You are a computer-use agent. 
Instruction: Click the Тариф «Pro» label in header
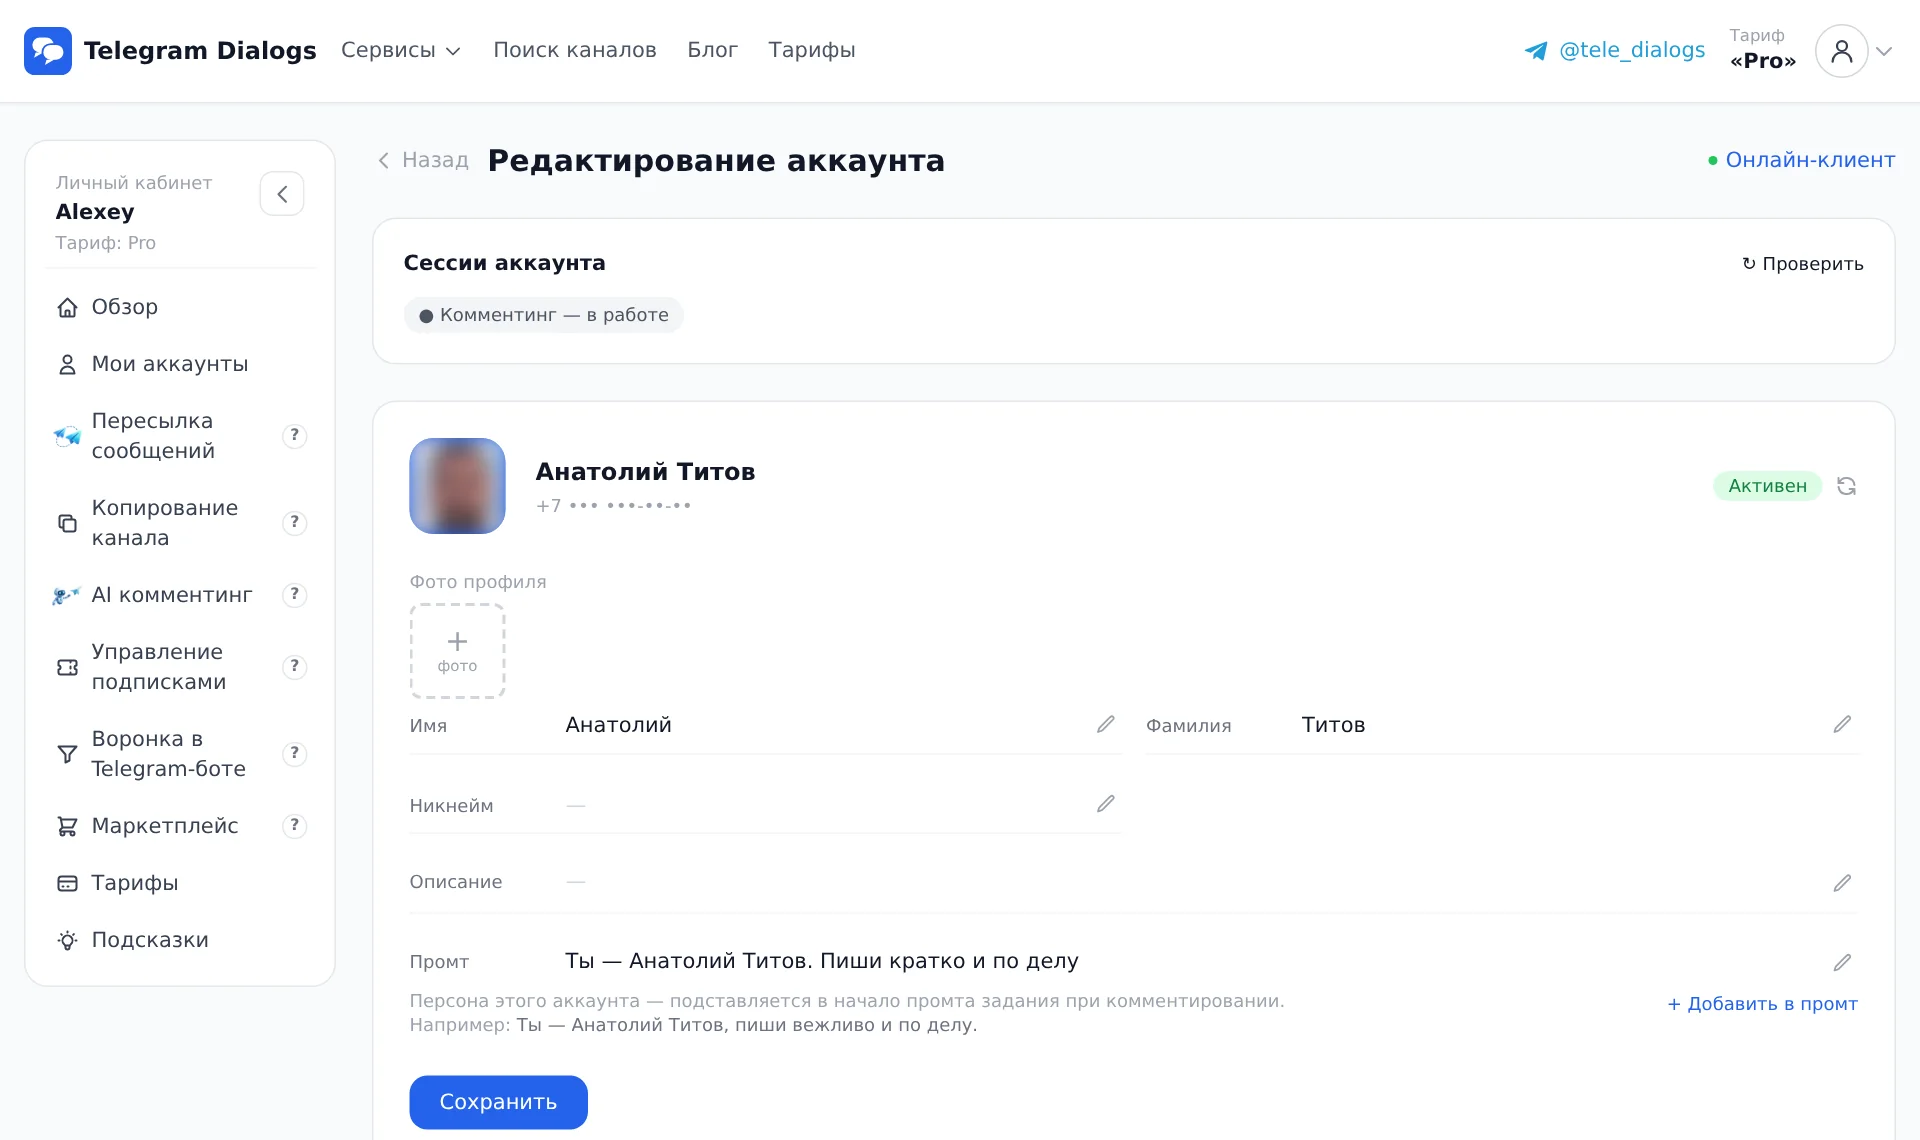pos(1763,50)
